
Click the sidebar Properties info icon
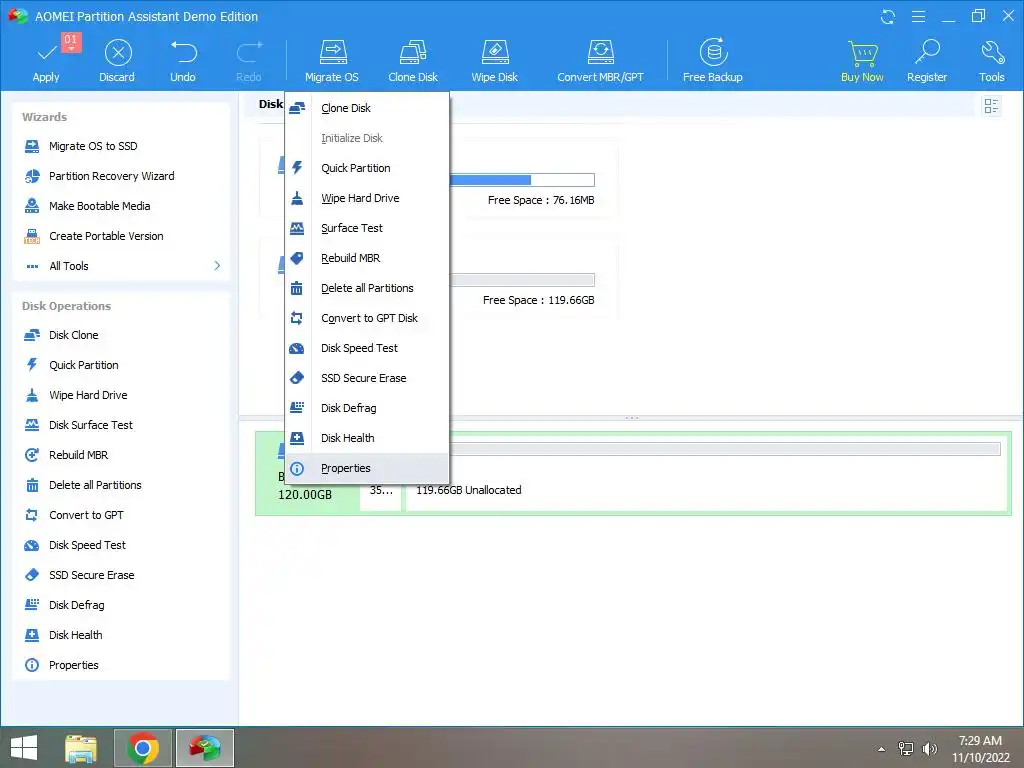[32, 665]
